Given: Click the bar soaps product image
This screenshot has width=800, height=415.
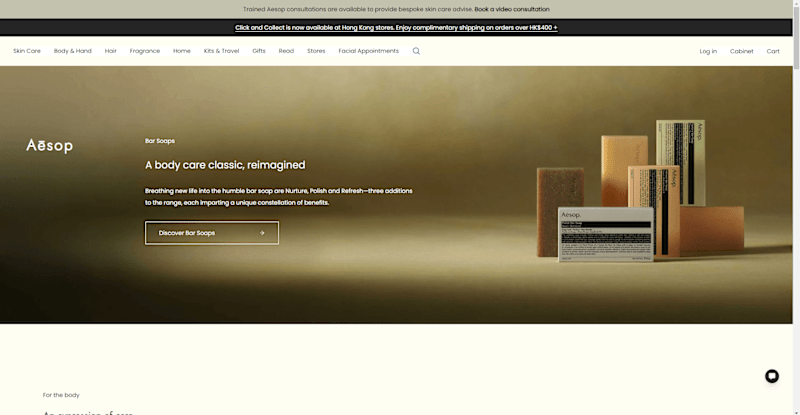Looking at the screenshot, I should (640, 191).
